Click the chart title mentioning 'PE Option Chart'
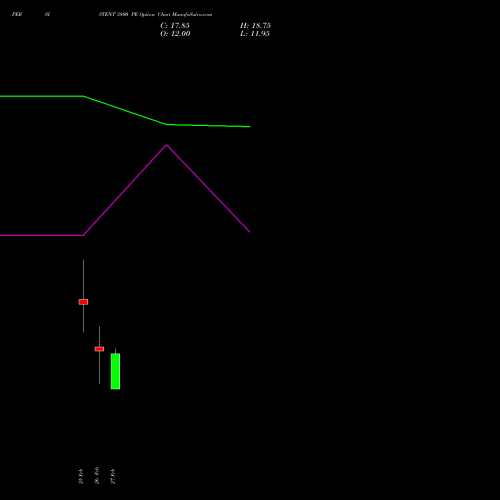Viewport: 500px width, 500px height. click(x=155, y=14)
